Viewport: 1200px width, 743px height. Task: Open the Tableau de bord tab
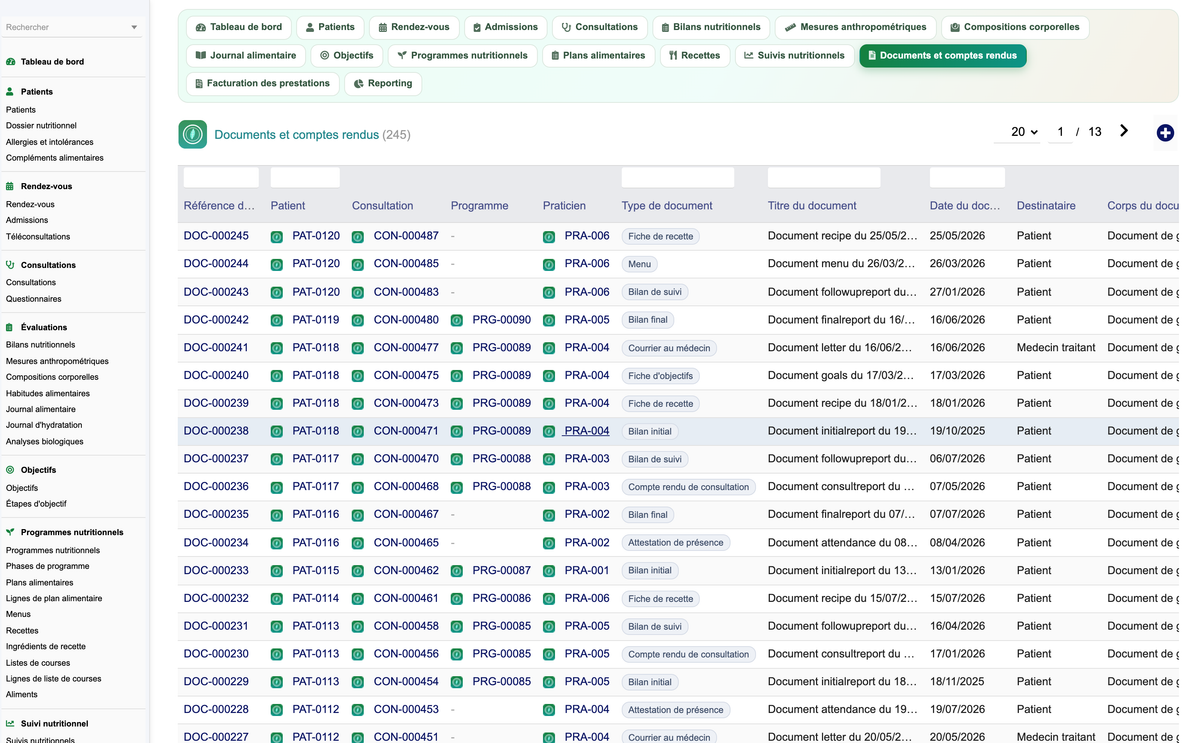[x=239, y=27]
